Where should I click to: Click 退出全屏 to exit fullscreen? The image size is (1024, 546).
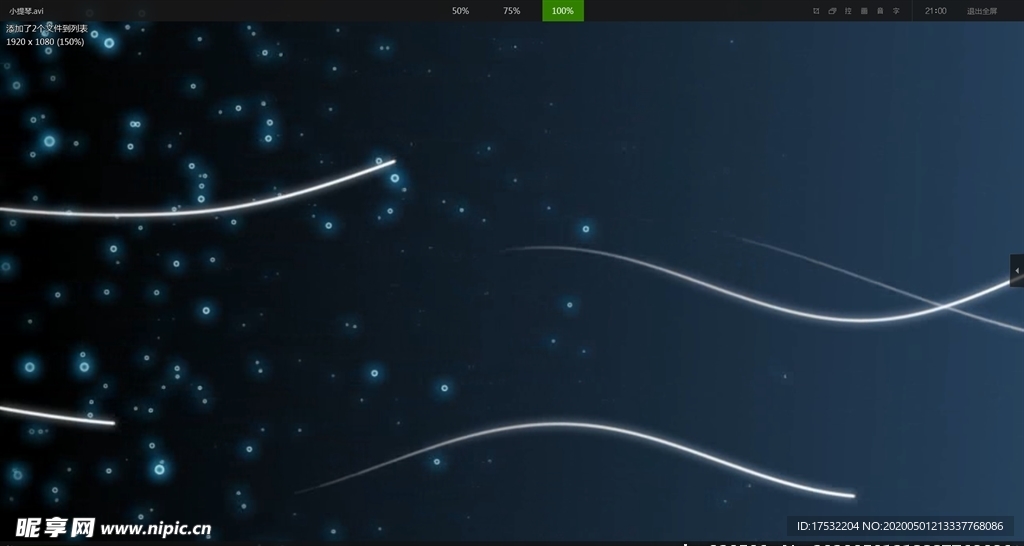pos(982,11)
